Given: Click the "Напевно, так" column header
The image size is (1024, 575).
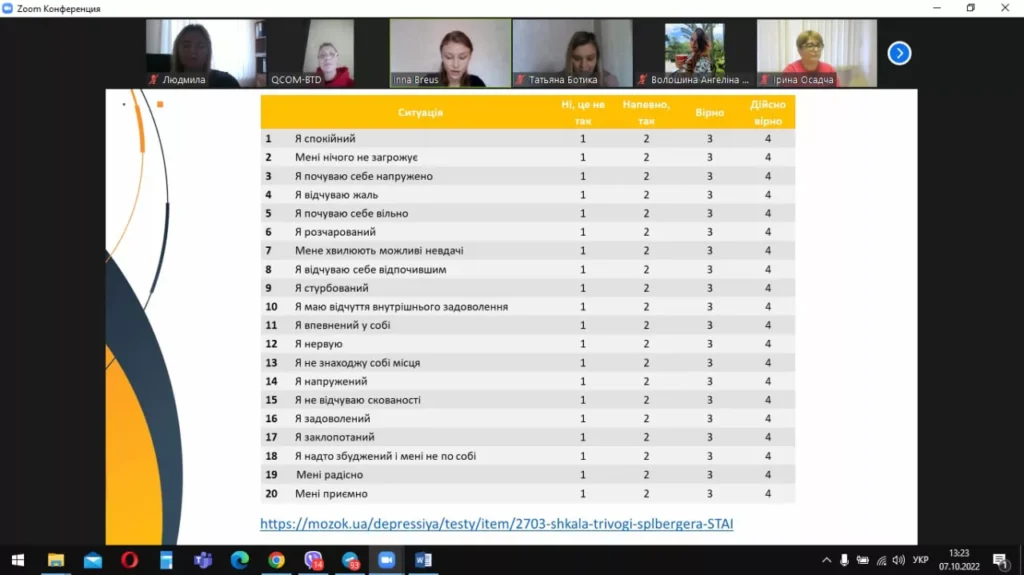Looking at the screenshot, I should tap(646, 112).
